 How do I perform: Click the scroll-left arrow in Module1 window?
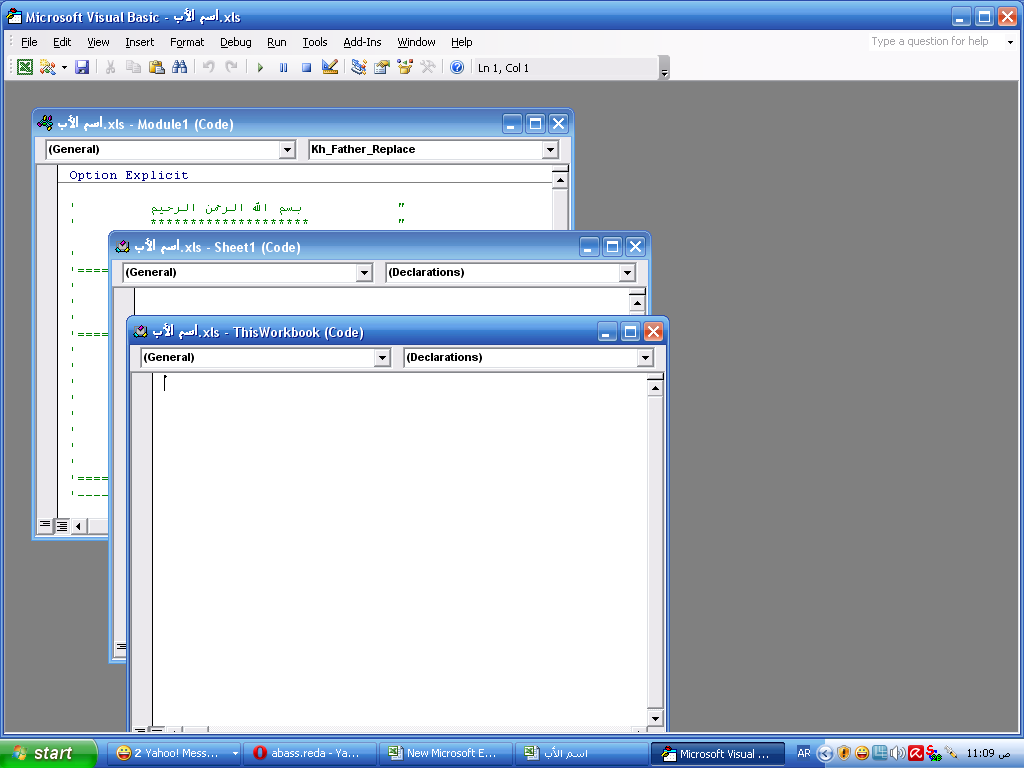78,526
